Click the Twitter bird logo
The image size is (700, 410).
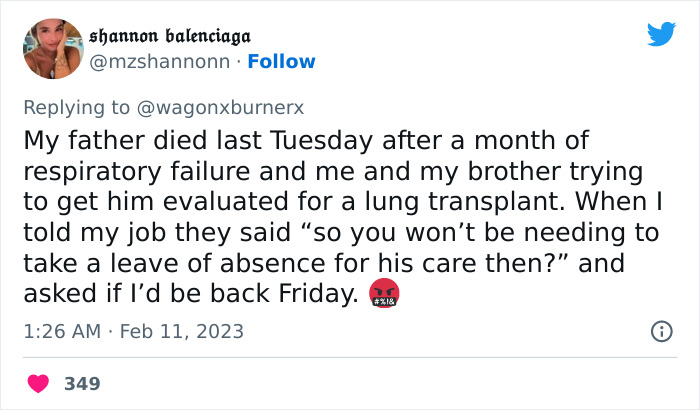coord(661,35)
